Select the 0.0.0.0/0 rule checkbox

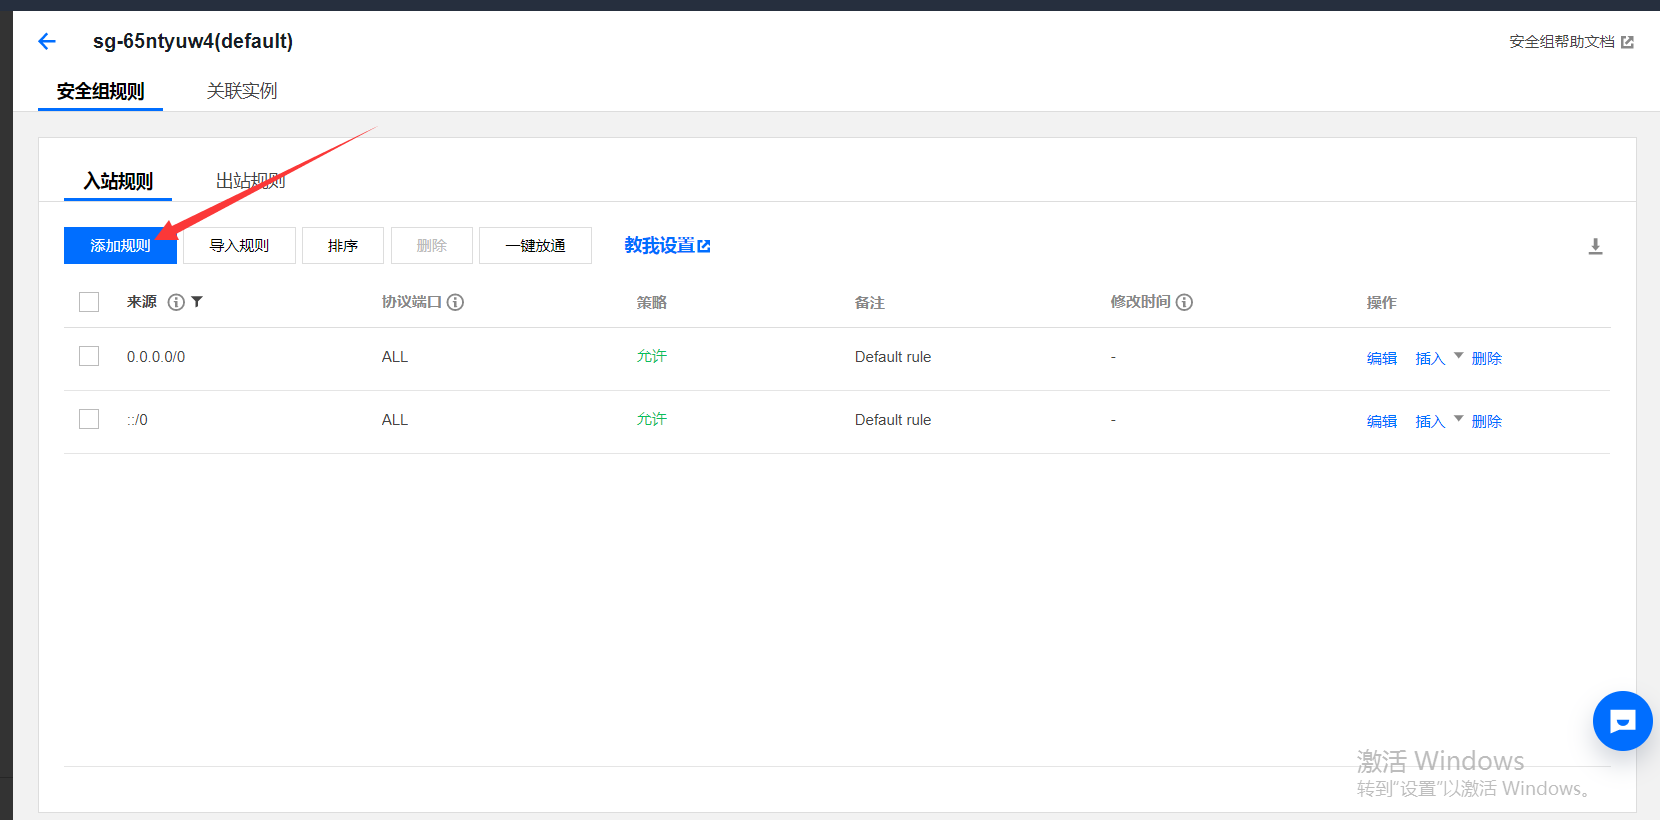pos(89,356)
